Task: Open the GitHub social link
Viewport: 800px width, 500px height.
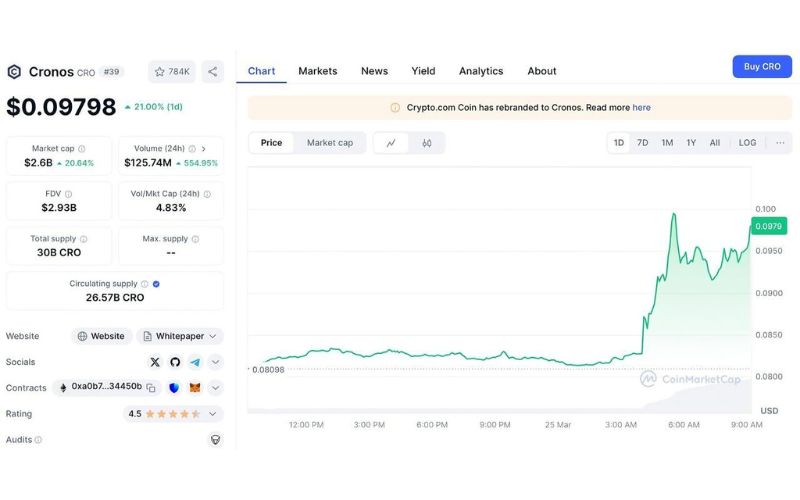Action: [x=175, y=362]
